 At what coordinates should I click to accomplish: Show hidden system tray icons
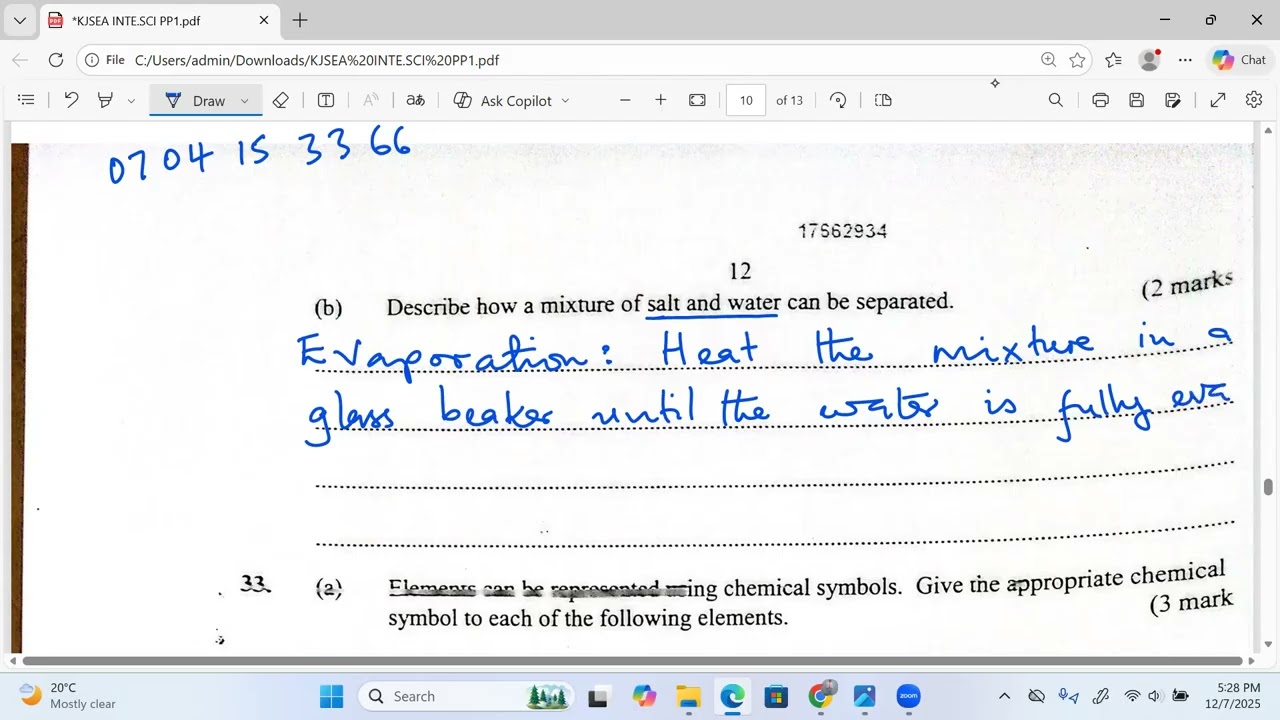[x=1005, y=696]
